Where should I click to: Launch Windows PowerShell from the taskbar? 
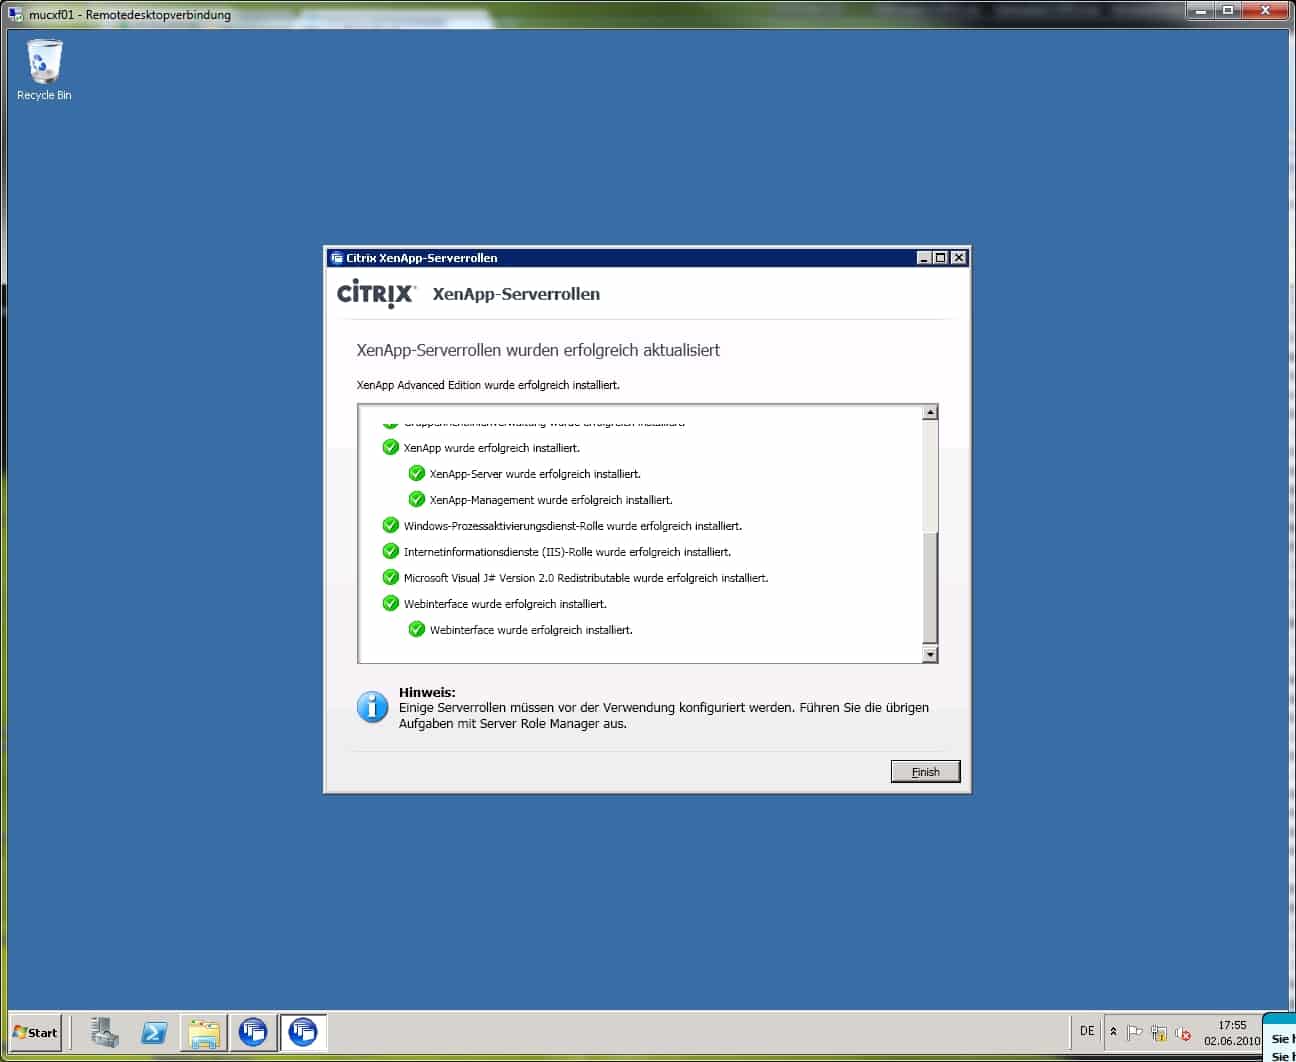coord(154,1032)
